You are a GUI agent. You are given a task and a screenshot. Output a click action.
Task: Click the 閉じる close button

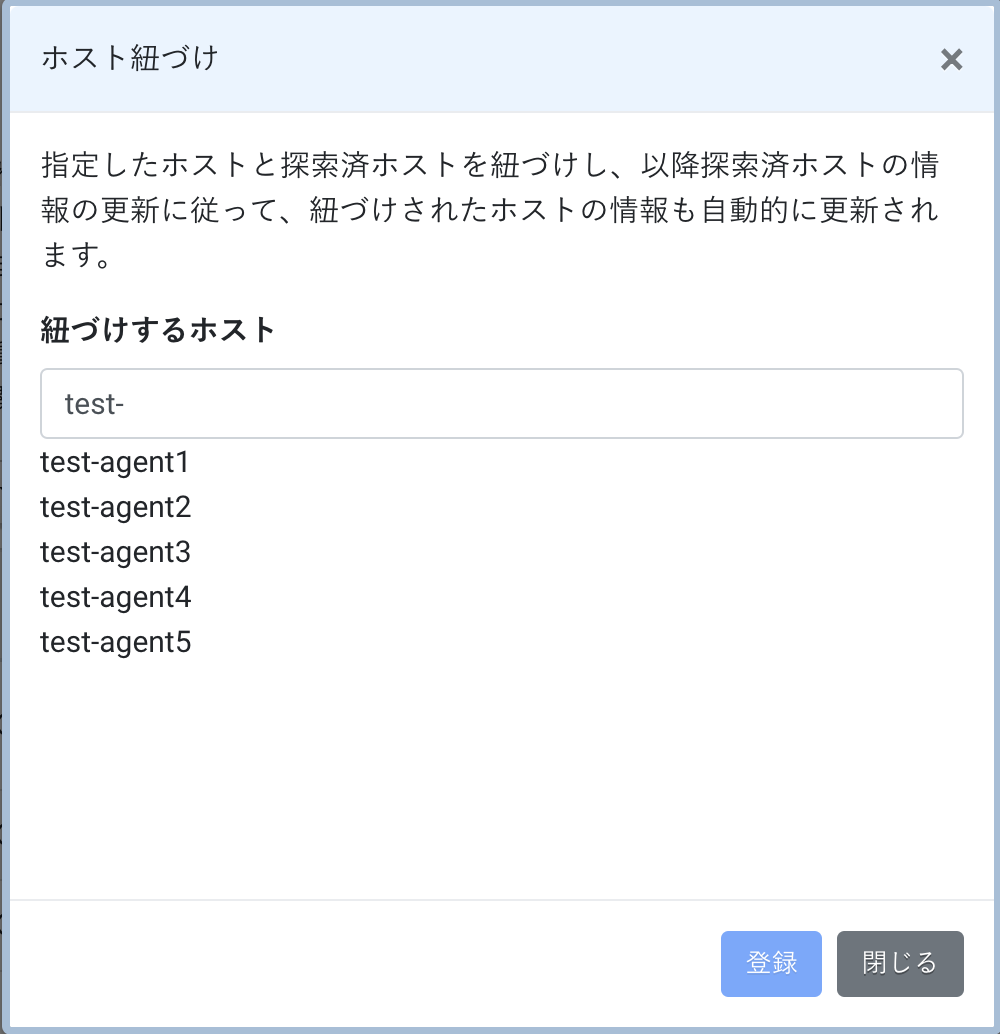click(900, 963)
